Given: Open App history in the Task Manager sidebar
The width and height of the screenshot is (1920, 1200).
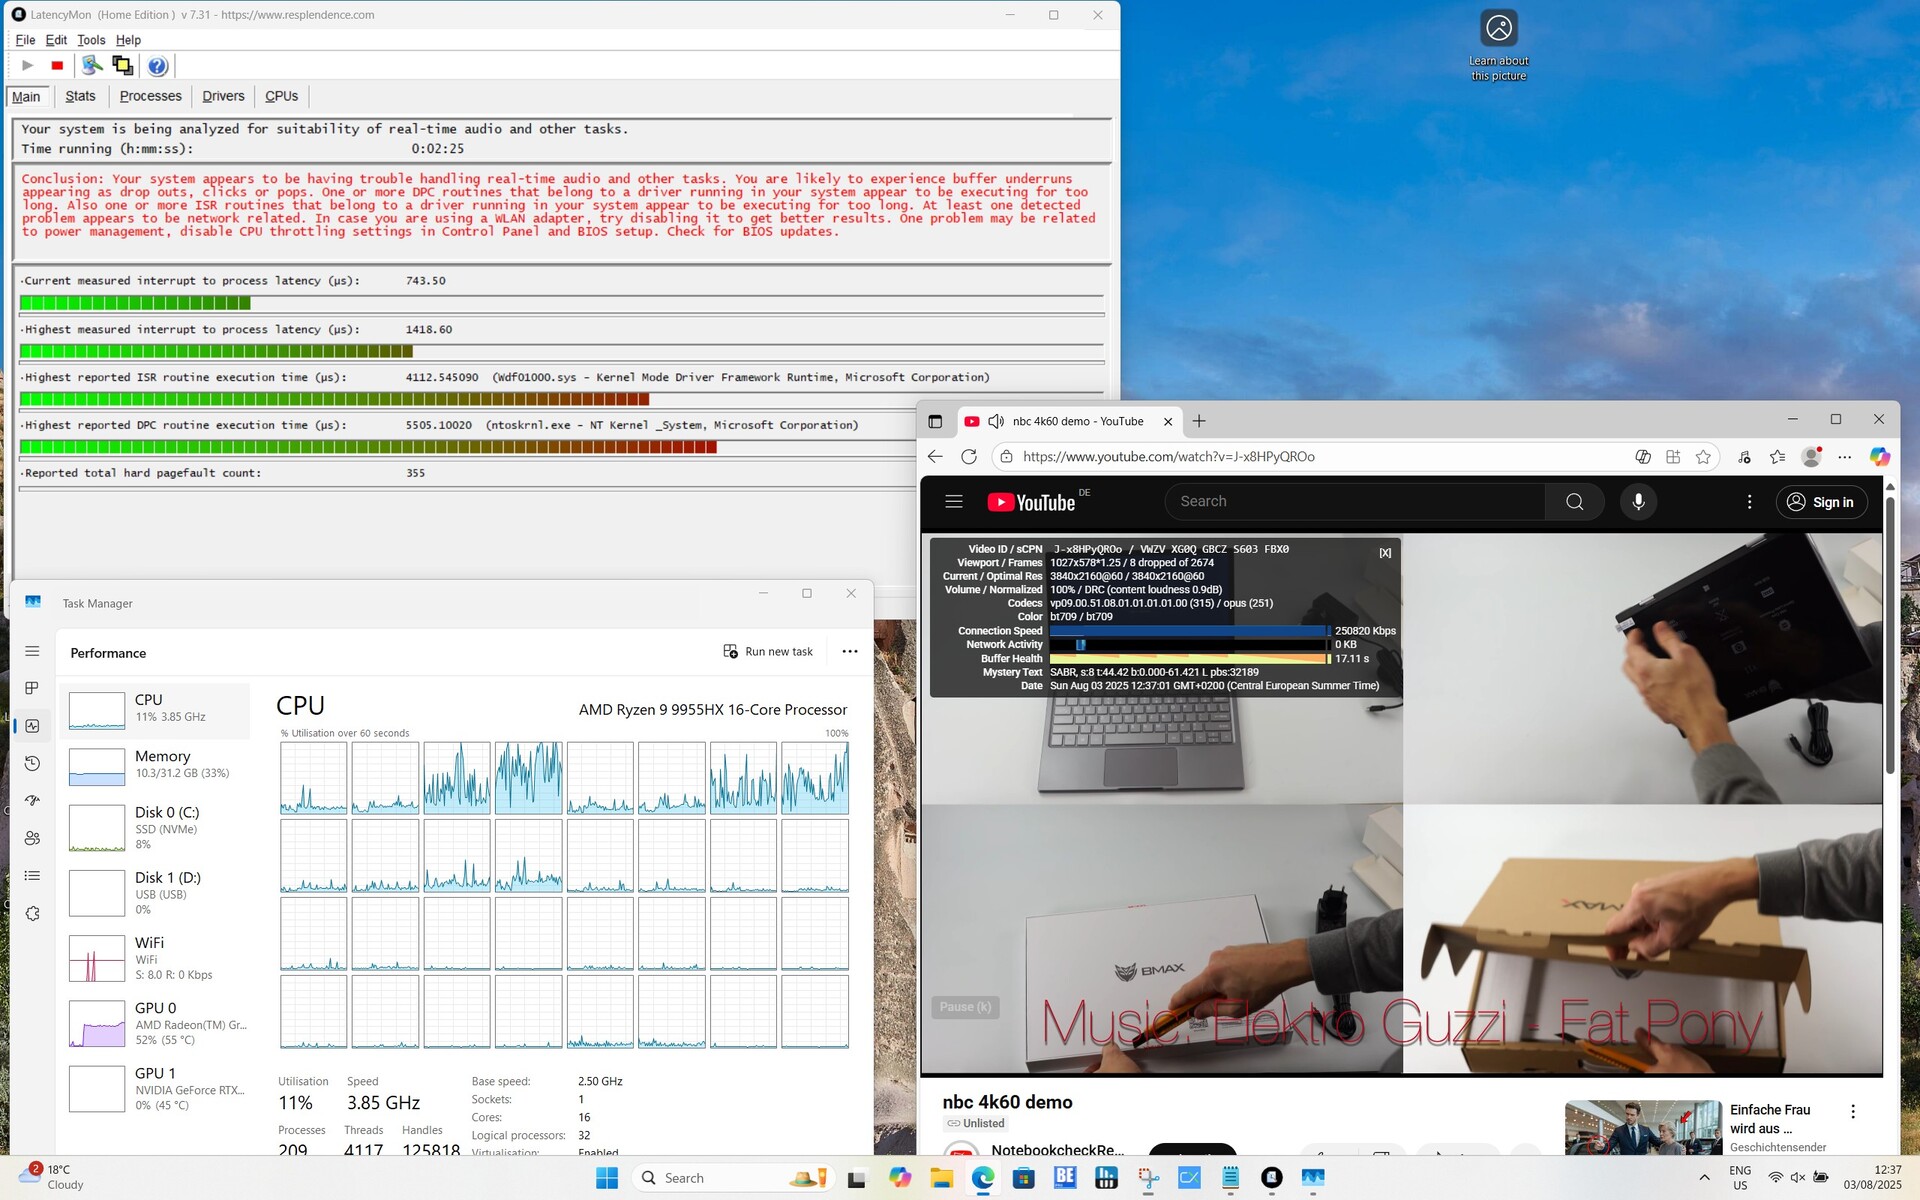Looking at the screenshot, I should tap(32, 764).
